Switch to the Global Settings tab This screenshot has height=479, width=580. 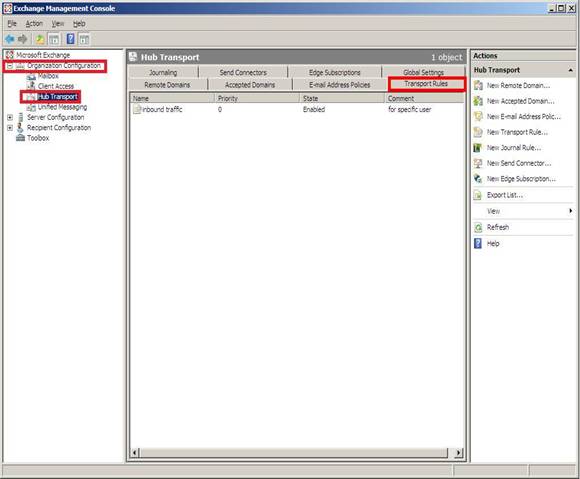coord(423,72)
